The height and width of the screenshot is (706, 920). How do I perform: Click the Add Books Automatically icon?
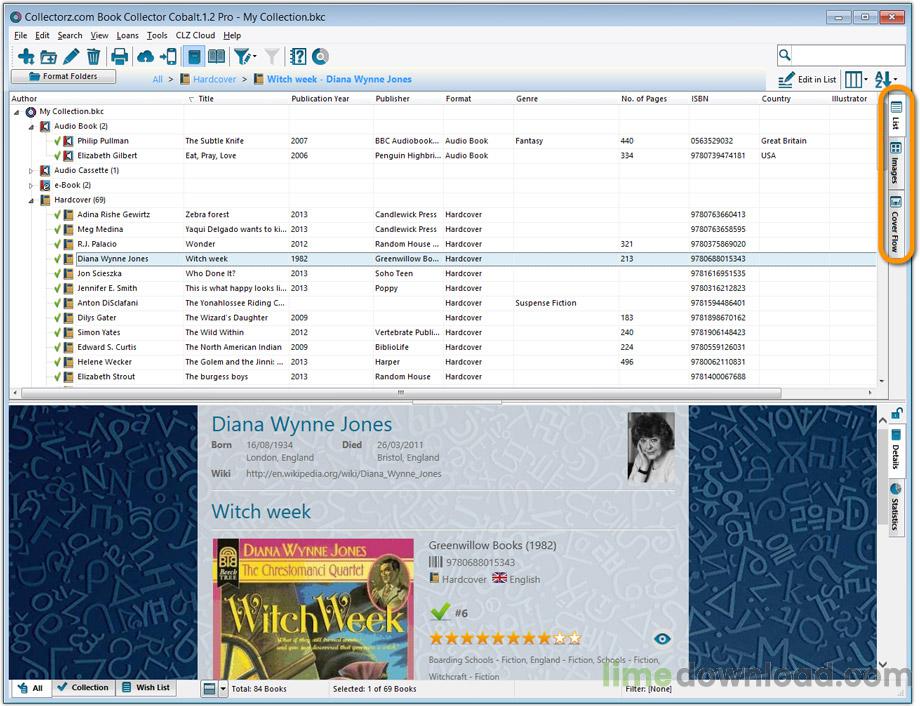tap(26, 57)
